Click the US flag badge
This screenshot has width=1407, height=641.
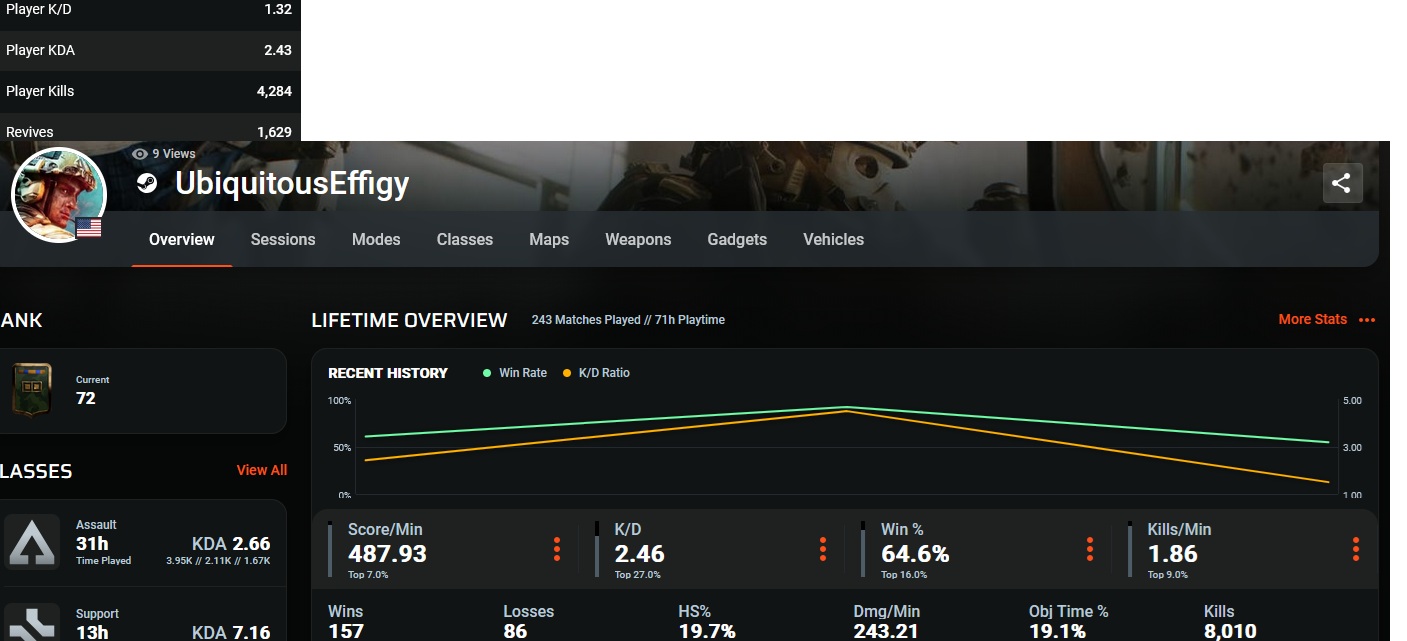89,228
